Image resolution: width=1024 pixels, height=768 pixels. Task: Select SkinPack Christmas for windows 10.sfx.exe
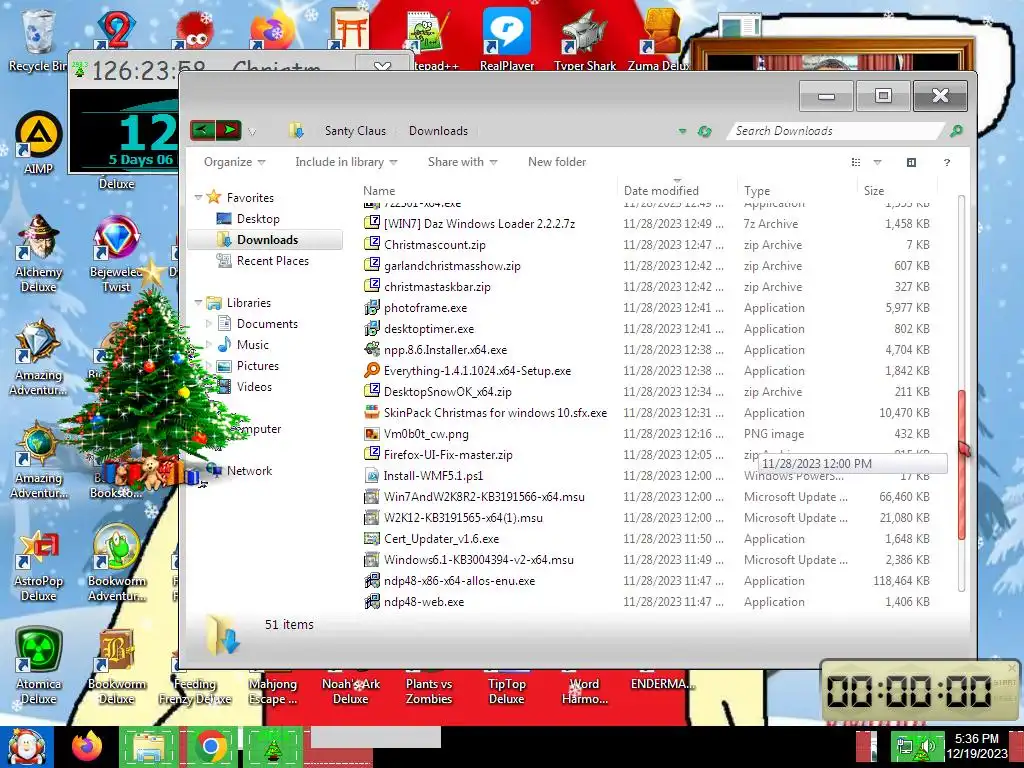coord(495,413)
